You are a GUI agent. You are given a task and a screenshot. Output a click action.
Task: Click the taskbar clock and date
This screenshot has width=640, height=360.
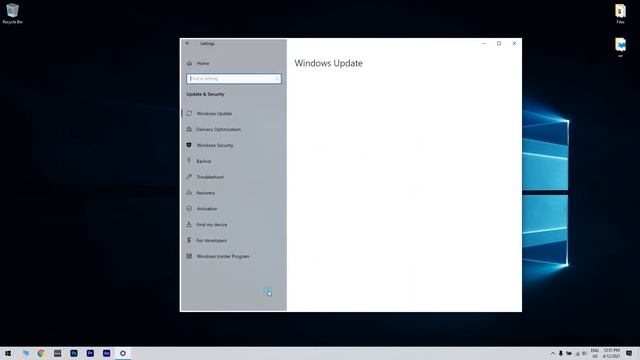(611, 353)
